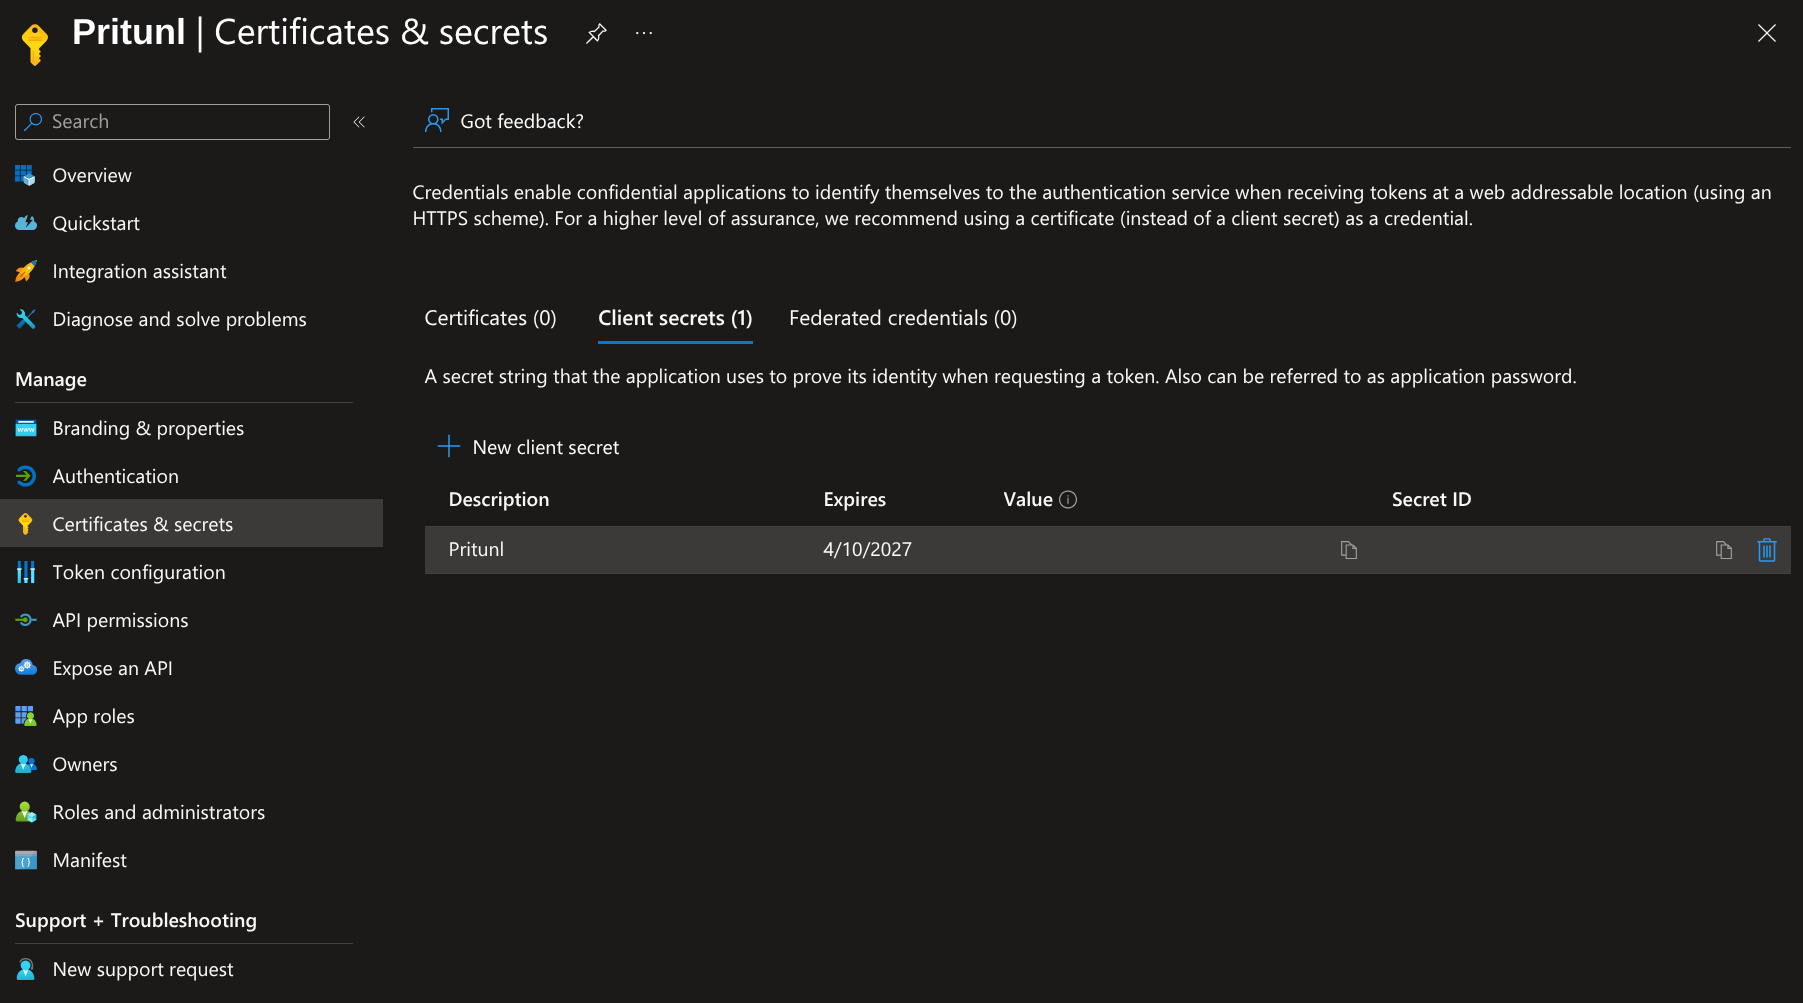Click the Diagnose and solve problems tools icon
This screenshot has width=1803, height=1003.
click(x=26, y=320)
